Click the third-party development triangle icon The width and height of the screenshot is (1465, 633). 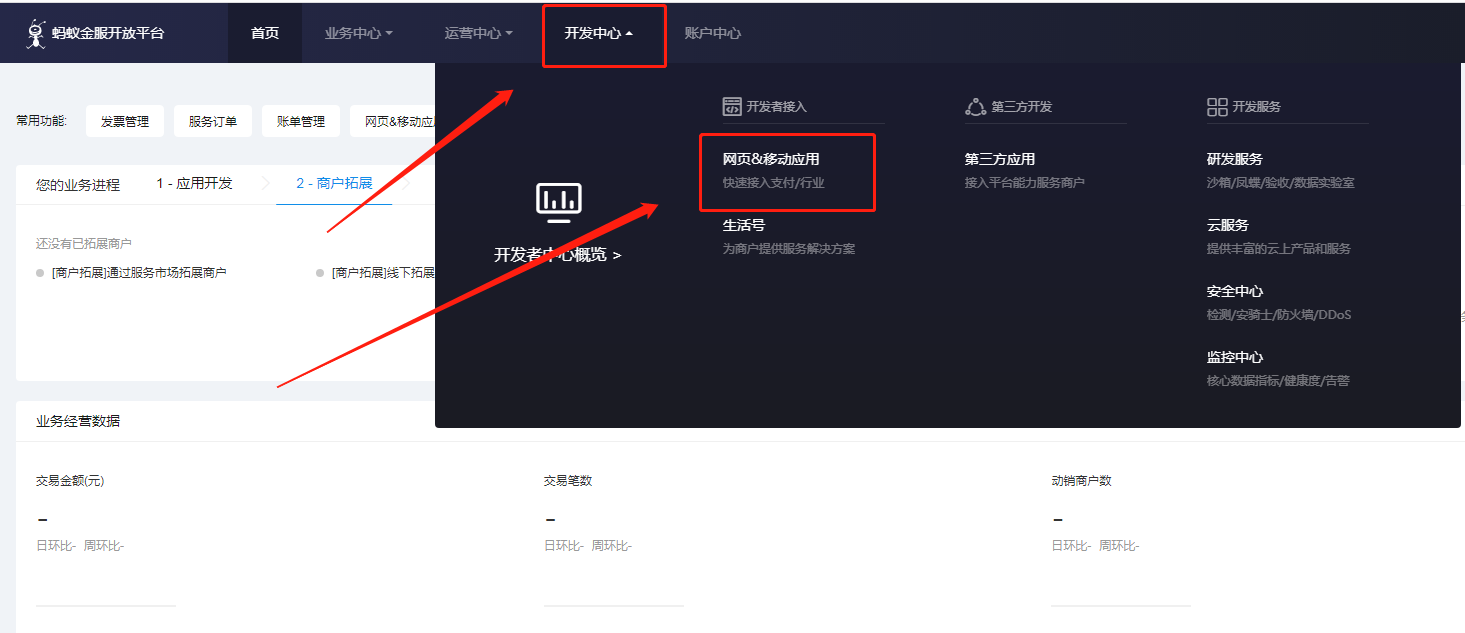pos(975,106)
